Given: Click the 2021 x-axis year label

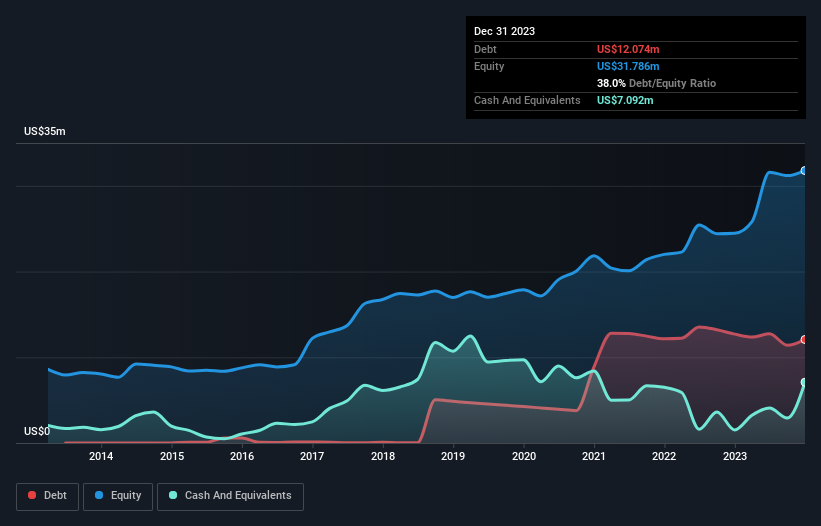Looking at the screenshot, I should coord(594,457).
